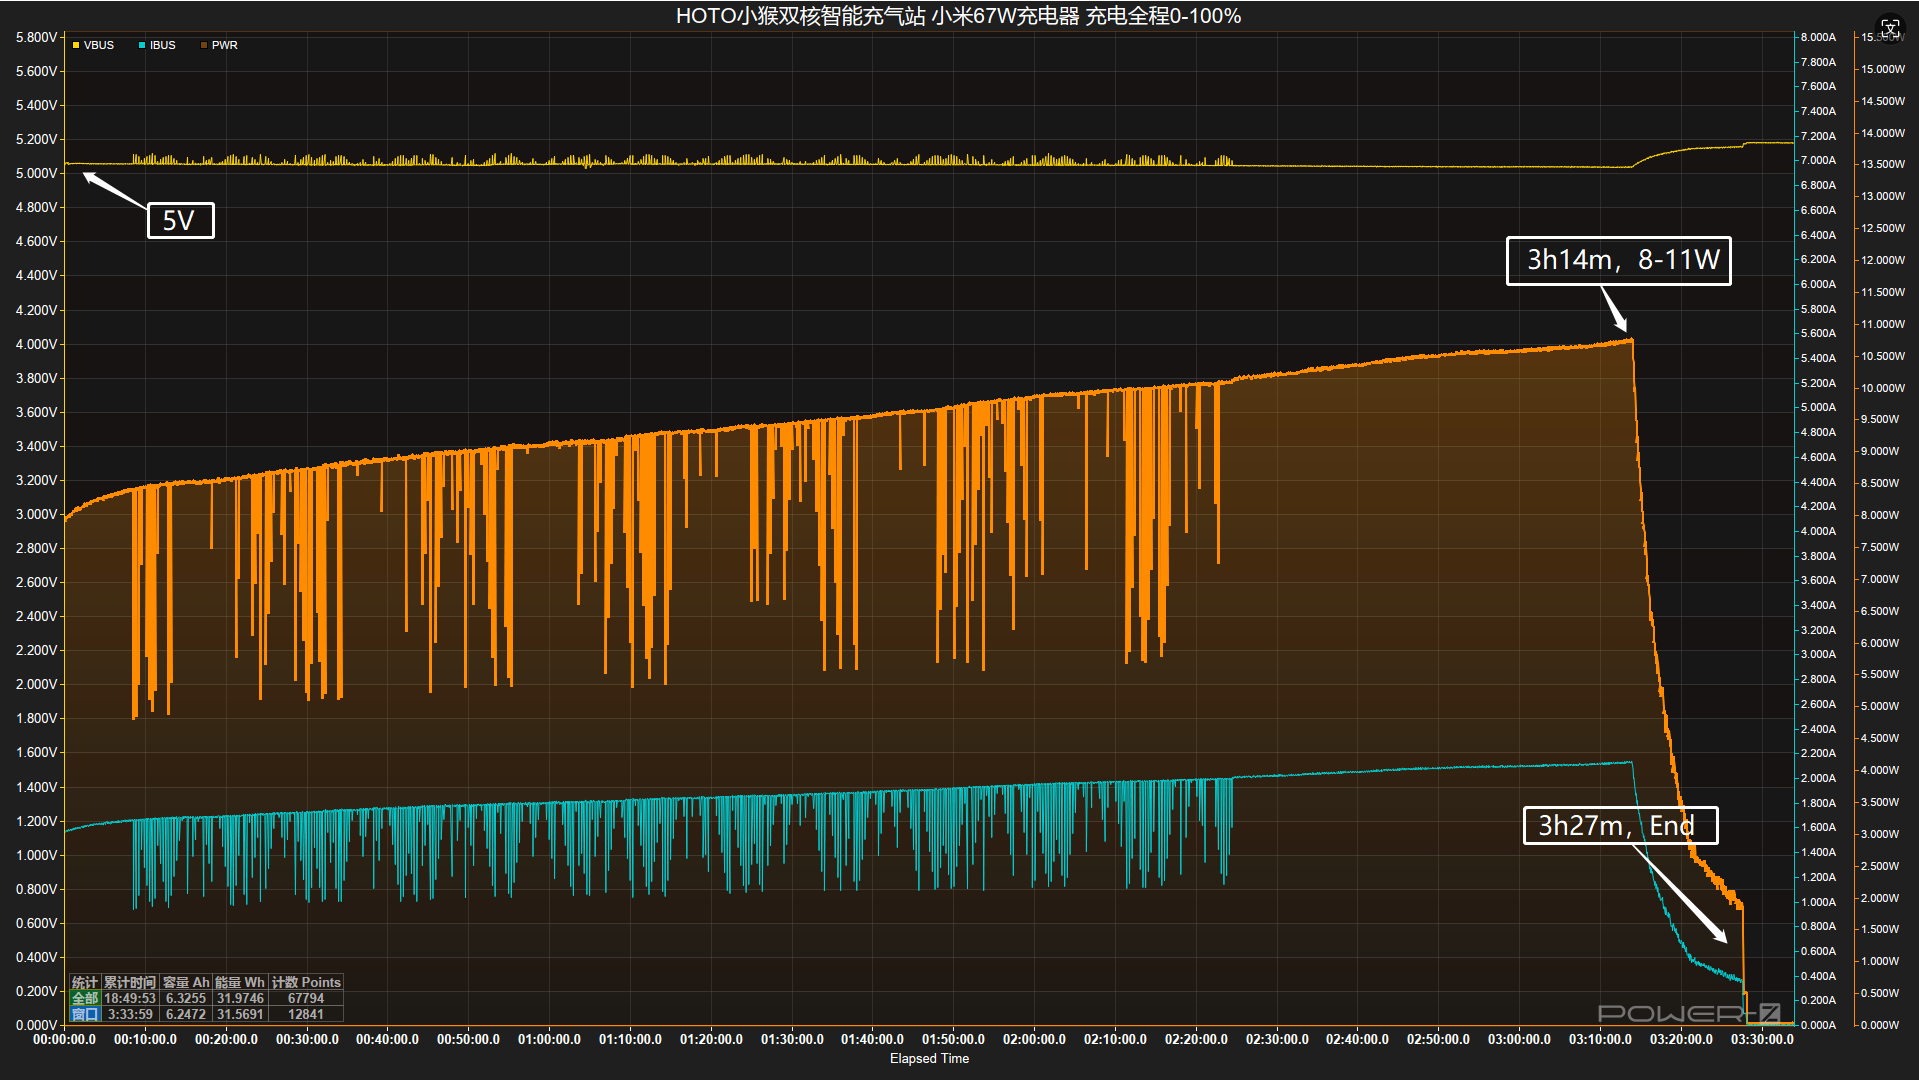Click the 03:30:00.0 time axis tick

tap(1762, 1040)
